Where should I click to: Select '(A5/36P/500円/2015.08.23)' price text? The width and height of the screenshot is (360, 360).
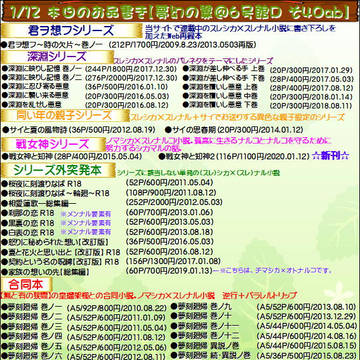tap(306, 355)
